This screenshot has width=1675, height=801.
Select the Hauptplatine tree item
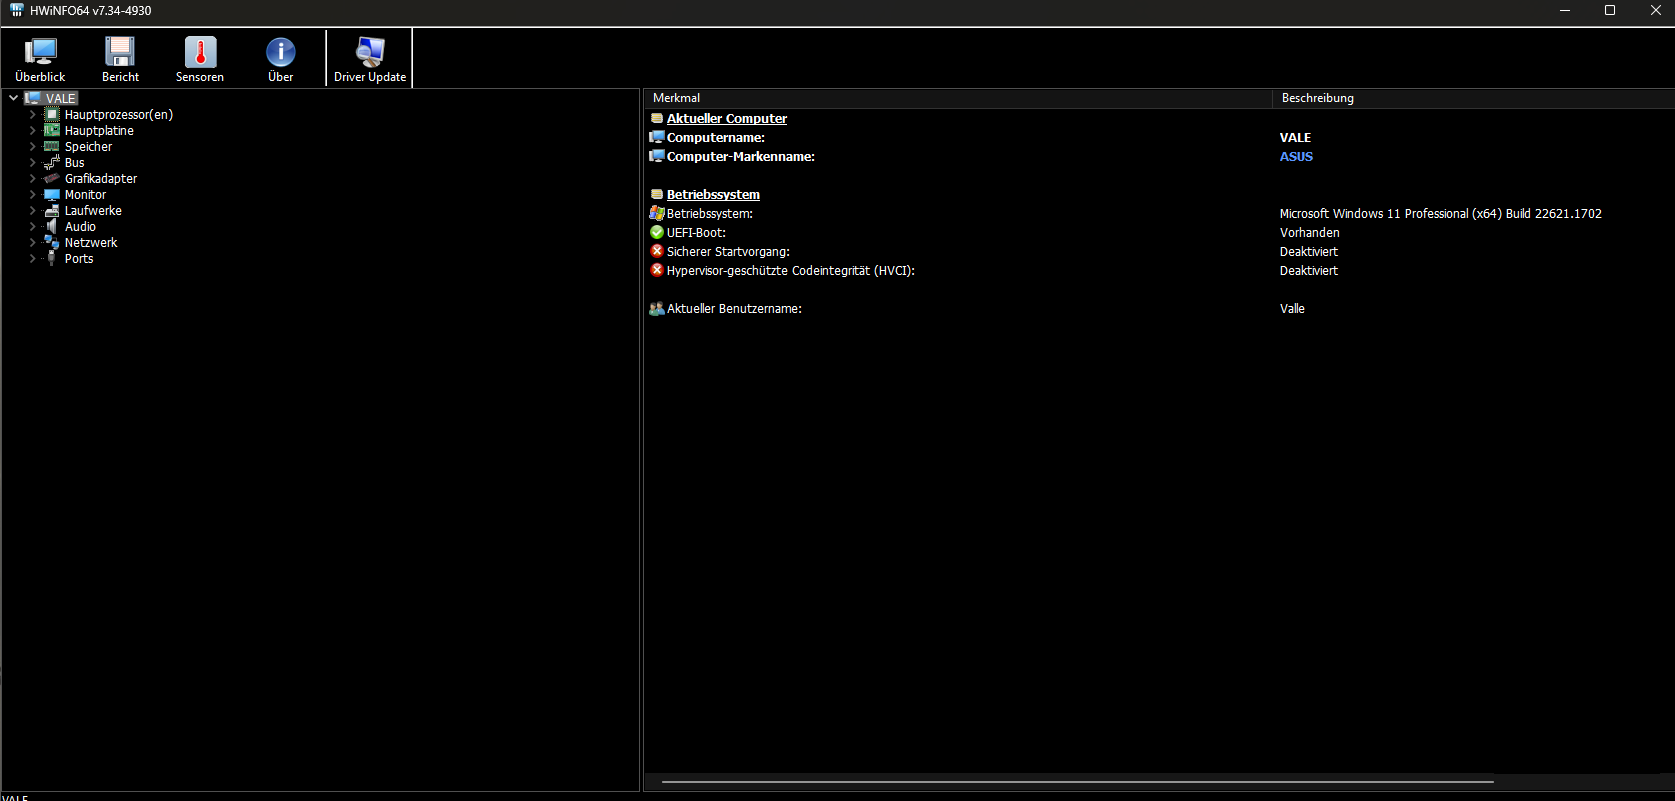[99, 130]
